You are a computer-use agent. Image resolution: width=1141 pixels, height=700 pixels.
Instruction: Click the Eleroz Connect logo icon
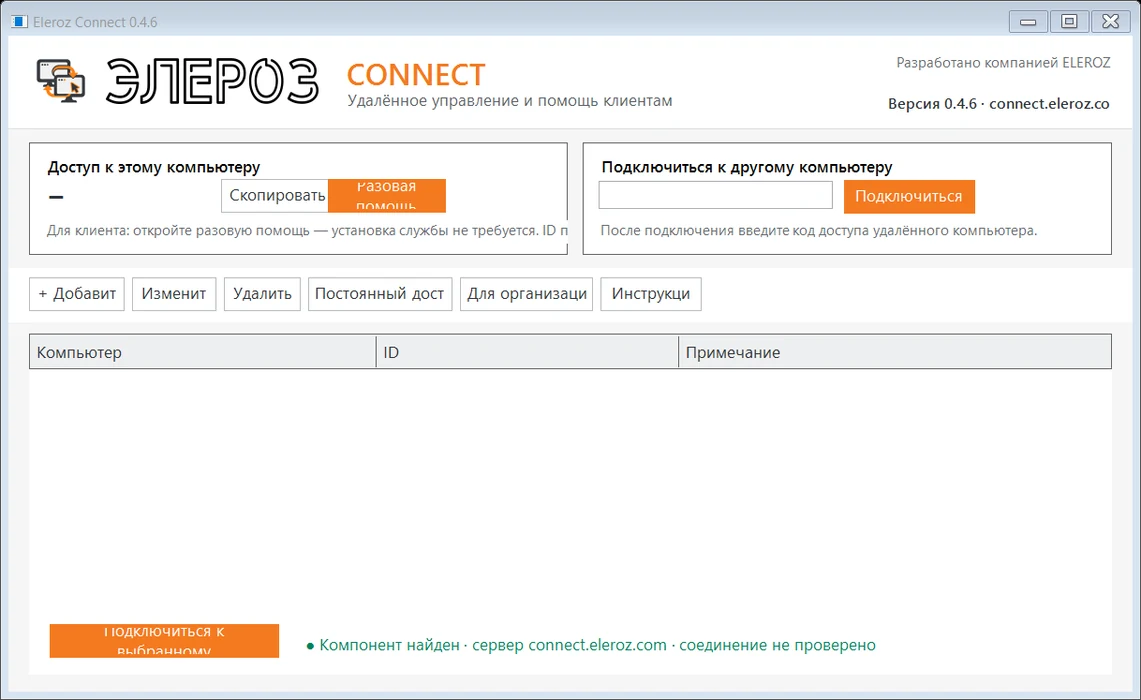61,81
